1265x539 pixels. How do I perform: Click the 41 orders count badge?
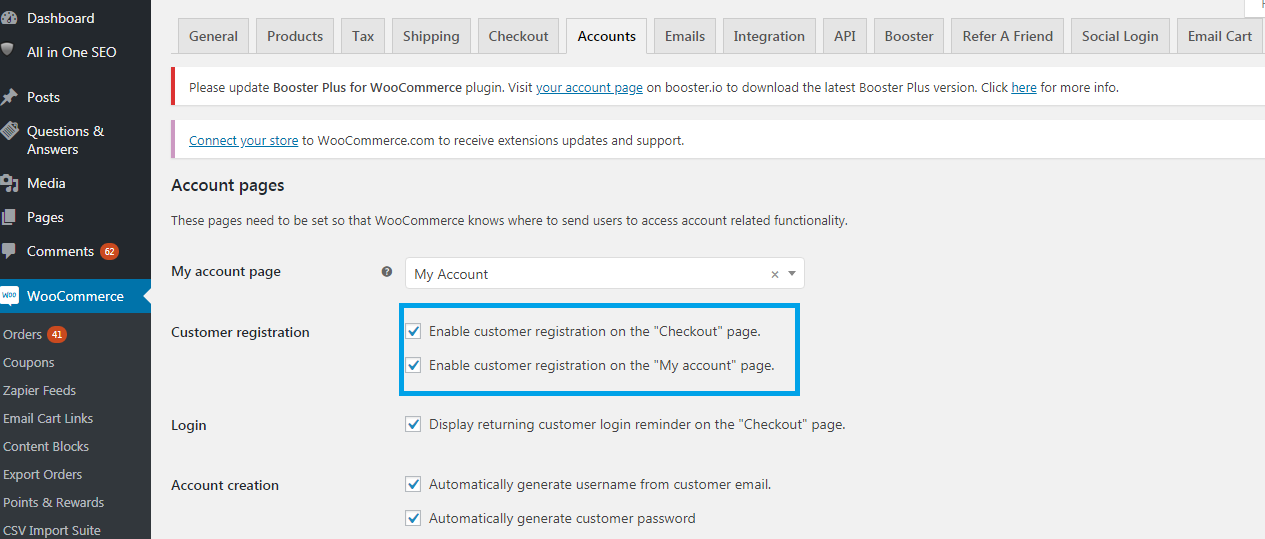click(x=56, y=334)
